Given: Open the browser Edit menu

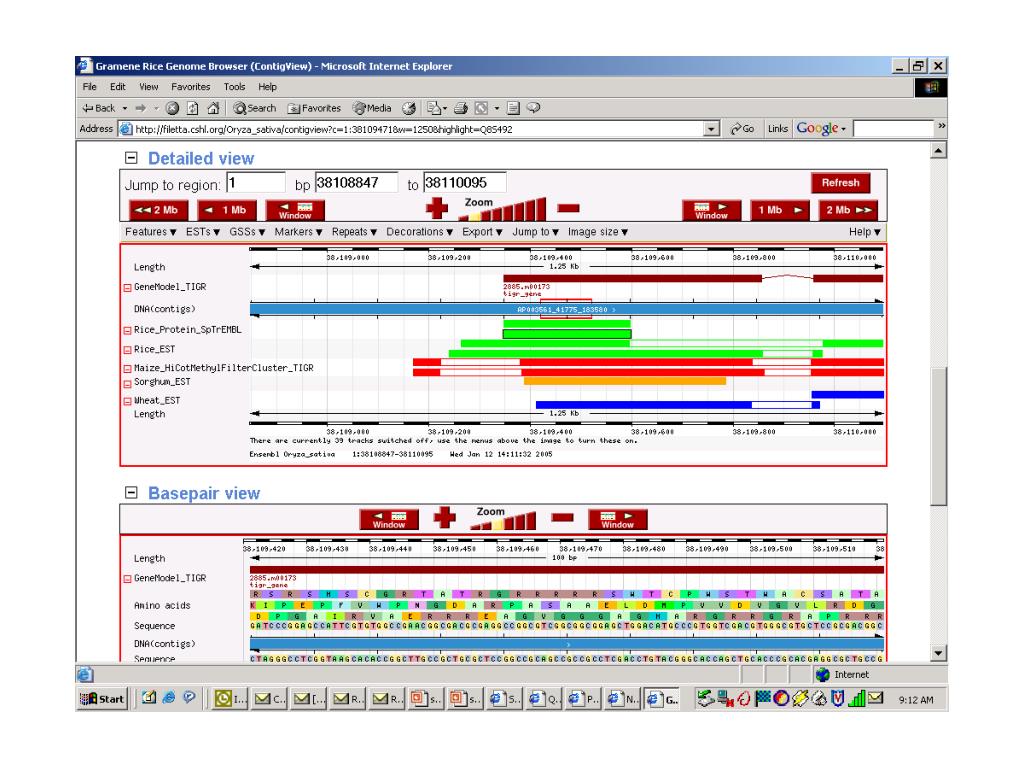Looking at the screenshot, I should click(x=118, y=87).
